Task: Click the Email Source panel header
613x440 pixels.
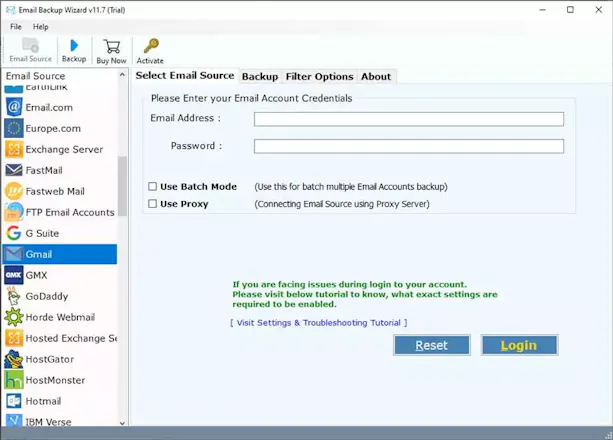Action: (36, 76)
